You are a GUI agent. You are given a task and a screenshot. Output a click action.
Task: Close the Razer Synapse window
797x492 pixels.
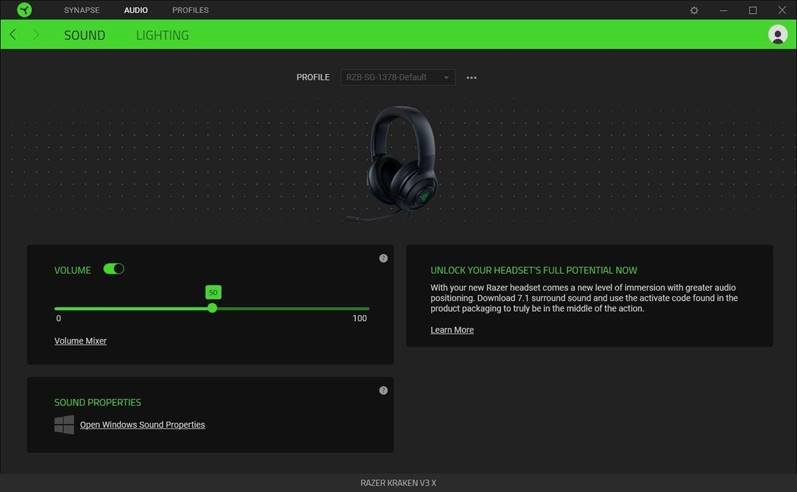click(782, 10)
